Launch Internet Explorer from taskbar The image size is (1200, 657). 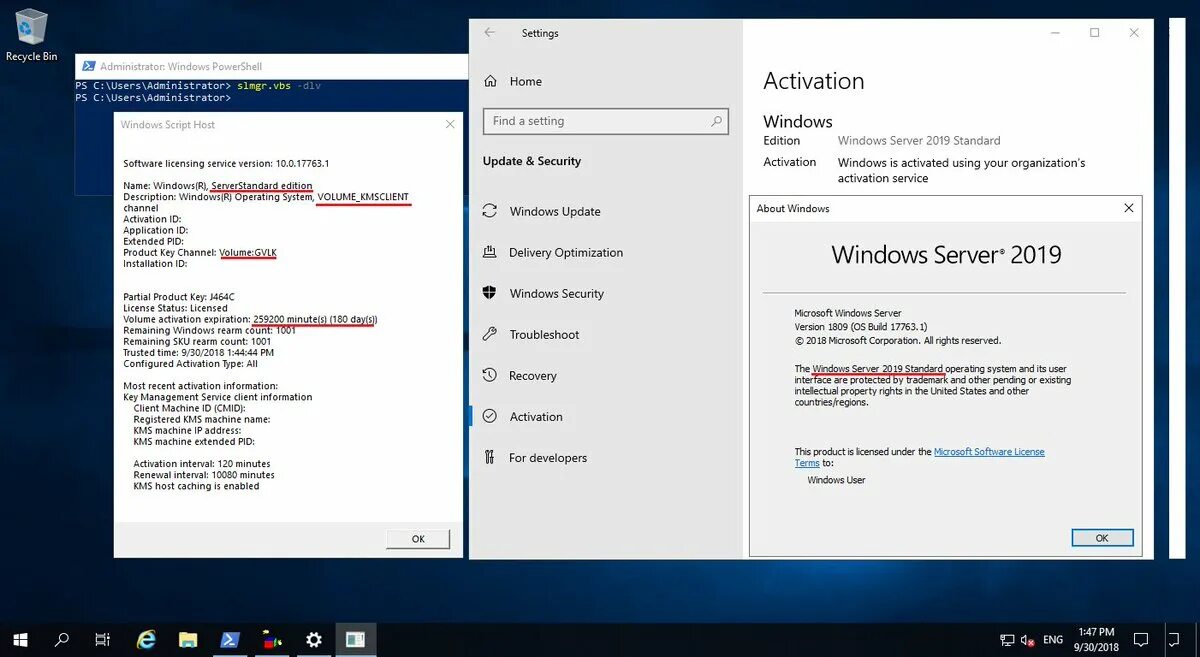click(x=146, y=639)
